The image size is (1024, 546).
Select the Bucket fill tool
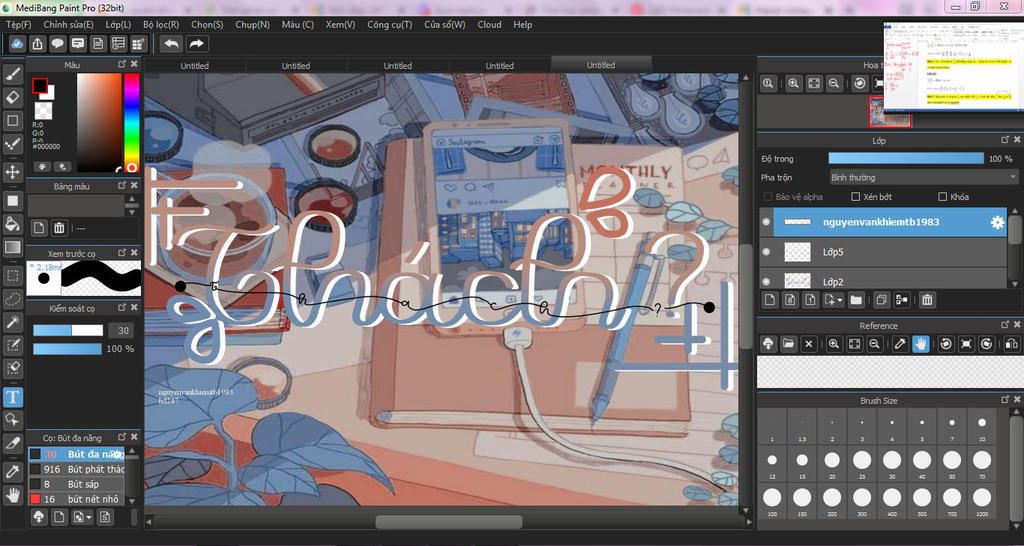pos(12,224)
